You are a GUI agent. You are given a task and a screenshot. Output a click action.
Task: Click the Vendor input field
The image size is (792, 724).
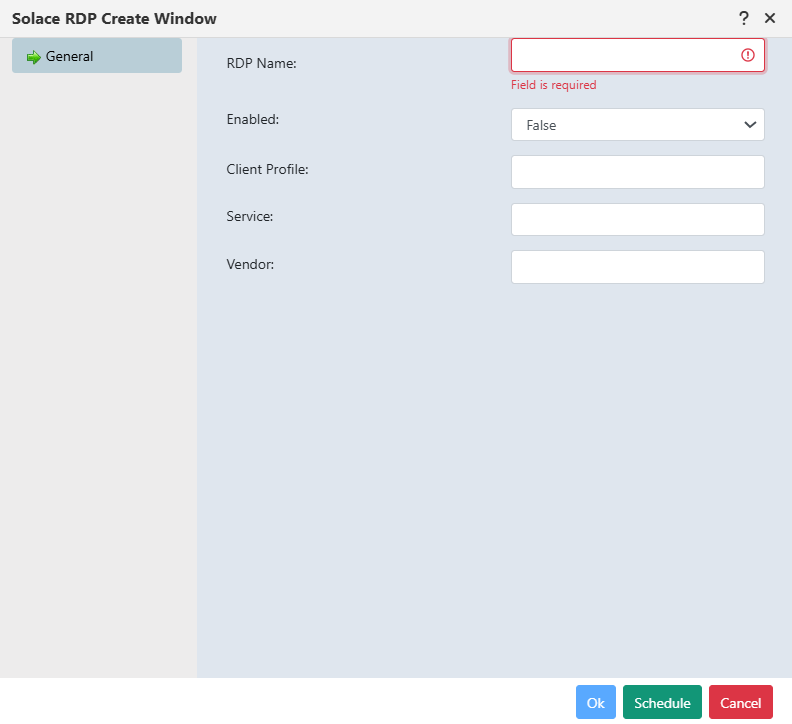(637, 267)
